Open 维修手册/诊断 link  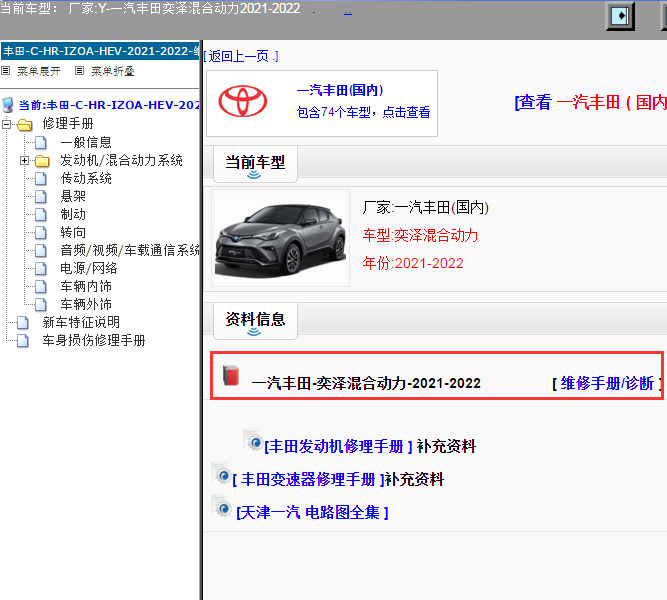pyautogui.click(x=607, y=383)
